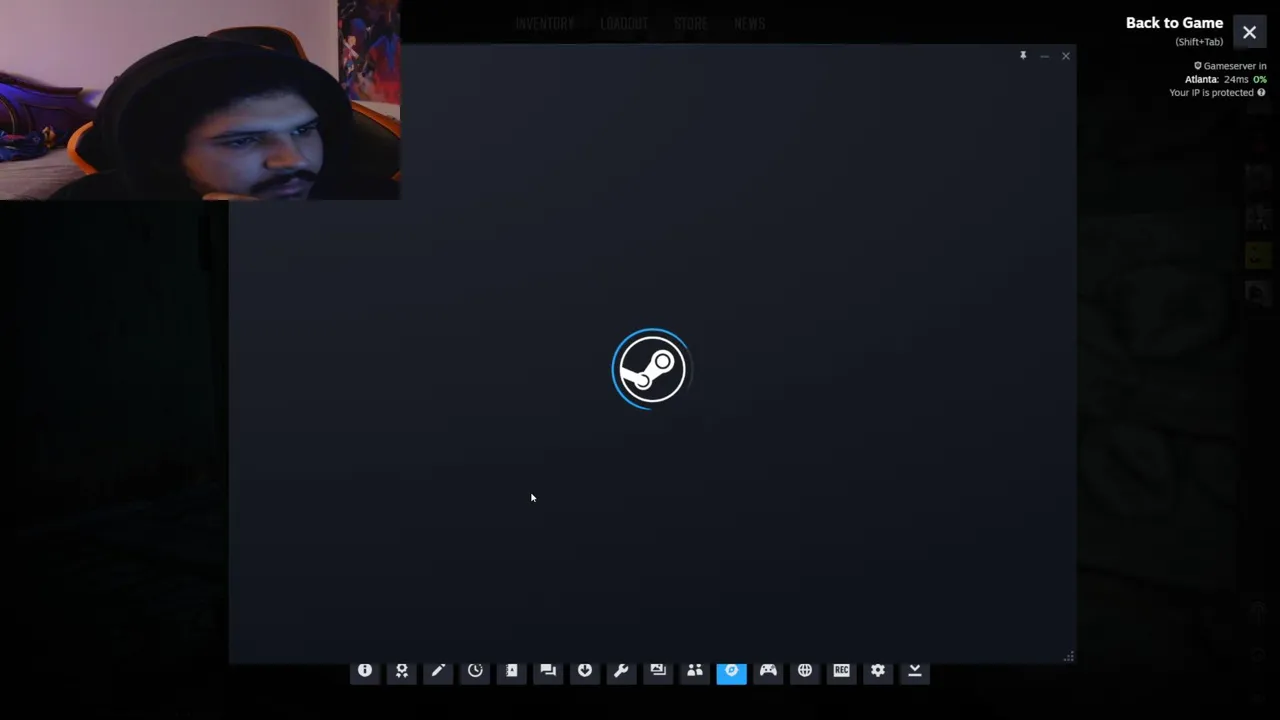The image size is (1280, 720).
Task: Open the dimmed INVENTORY menu tab
Action: 545,23
